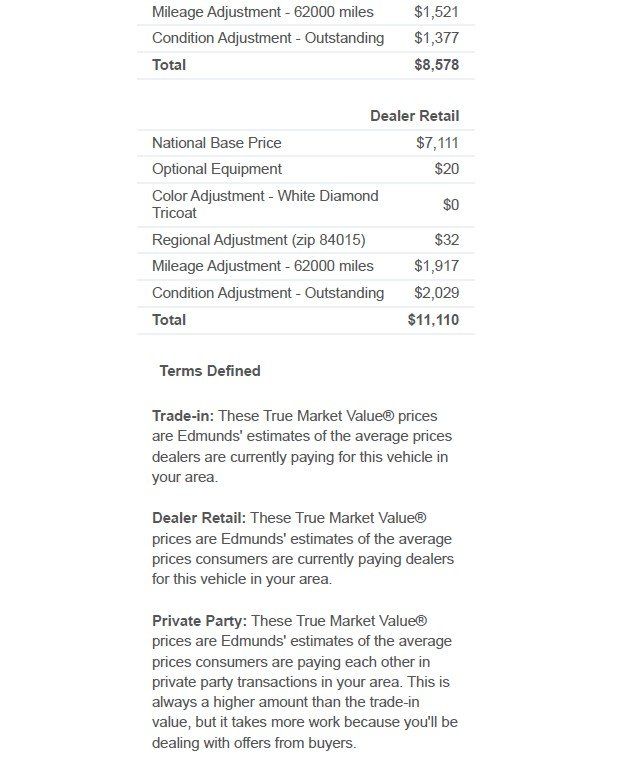Screen dimensions: 637x757
Task: Click the $1,521 mileage adjustment value
Action: (436, 12)
